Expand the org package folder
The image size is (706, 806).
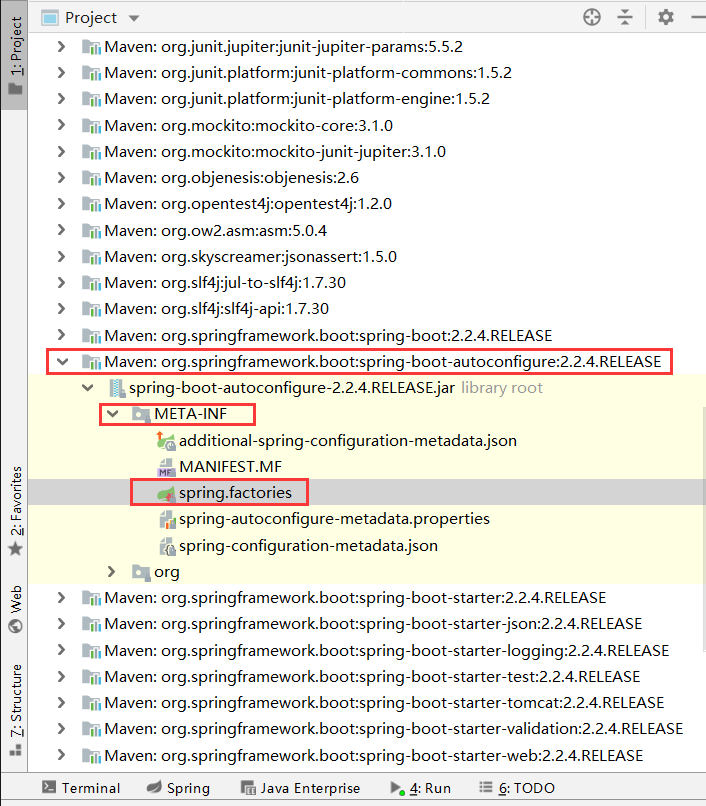111,572
